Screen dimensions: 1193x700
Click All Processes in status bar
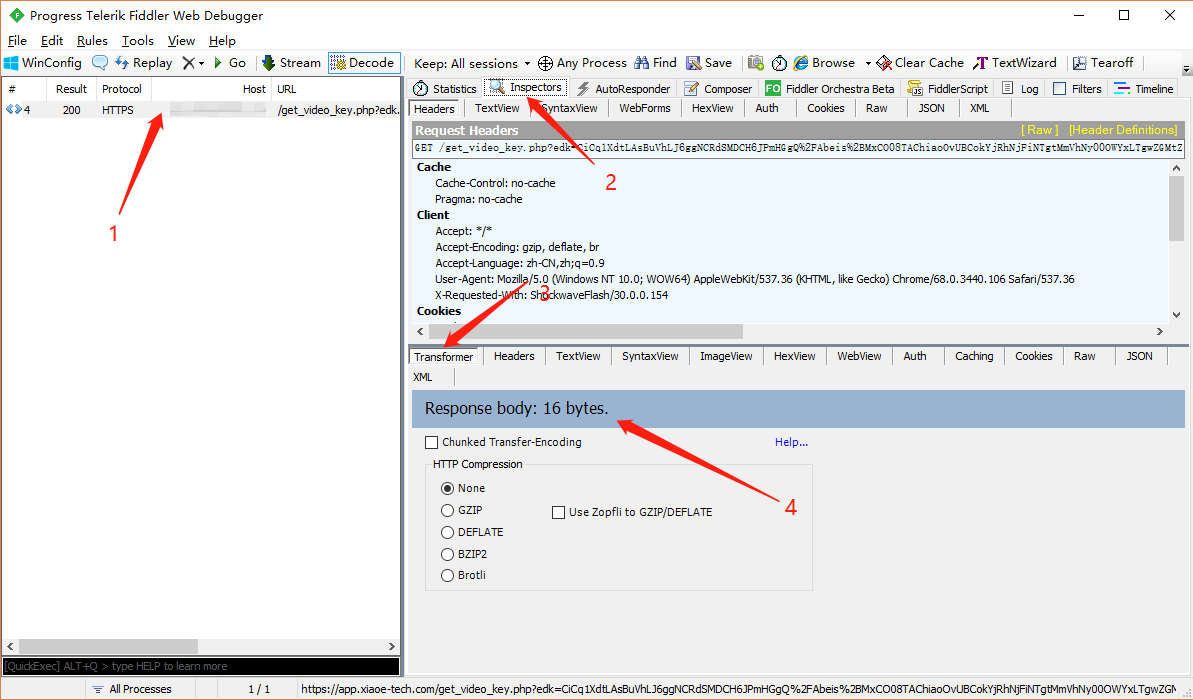pos(132,689)
